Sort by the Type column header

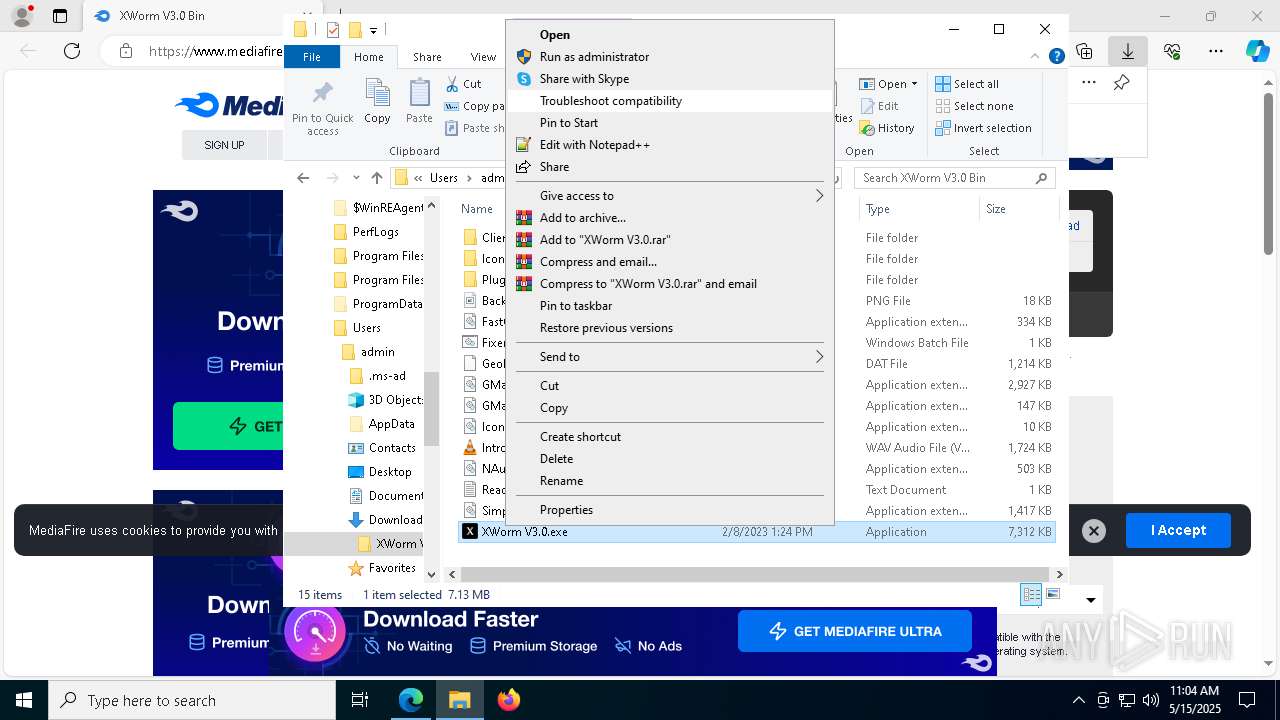pyautogui.click(x=918, y=209)
